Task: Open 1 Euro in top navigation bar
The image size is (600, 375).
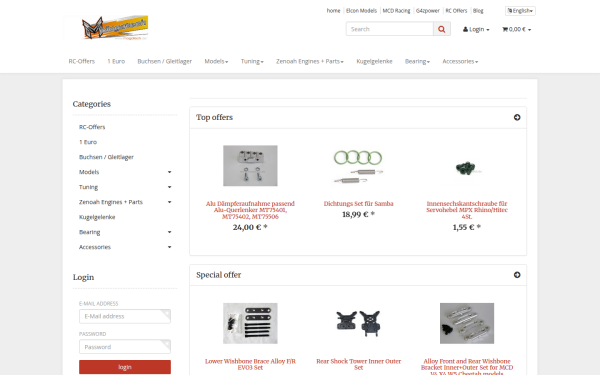Action: coord(116,61)
